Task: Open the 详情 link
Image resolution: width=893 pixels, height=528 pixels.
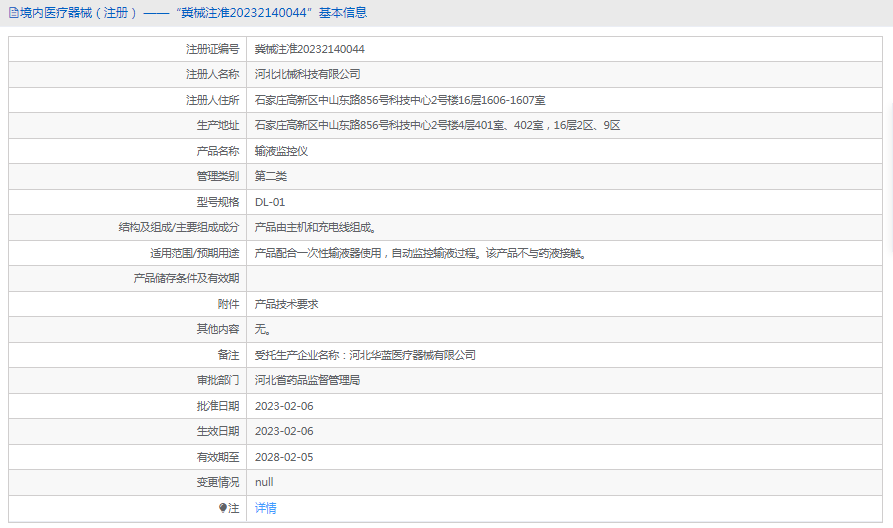Action: (265, 508)
